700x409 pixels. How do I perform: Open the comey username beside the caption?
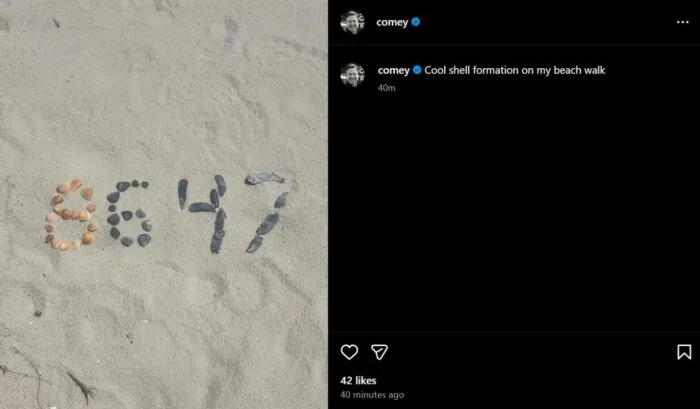pos(393,71)
